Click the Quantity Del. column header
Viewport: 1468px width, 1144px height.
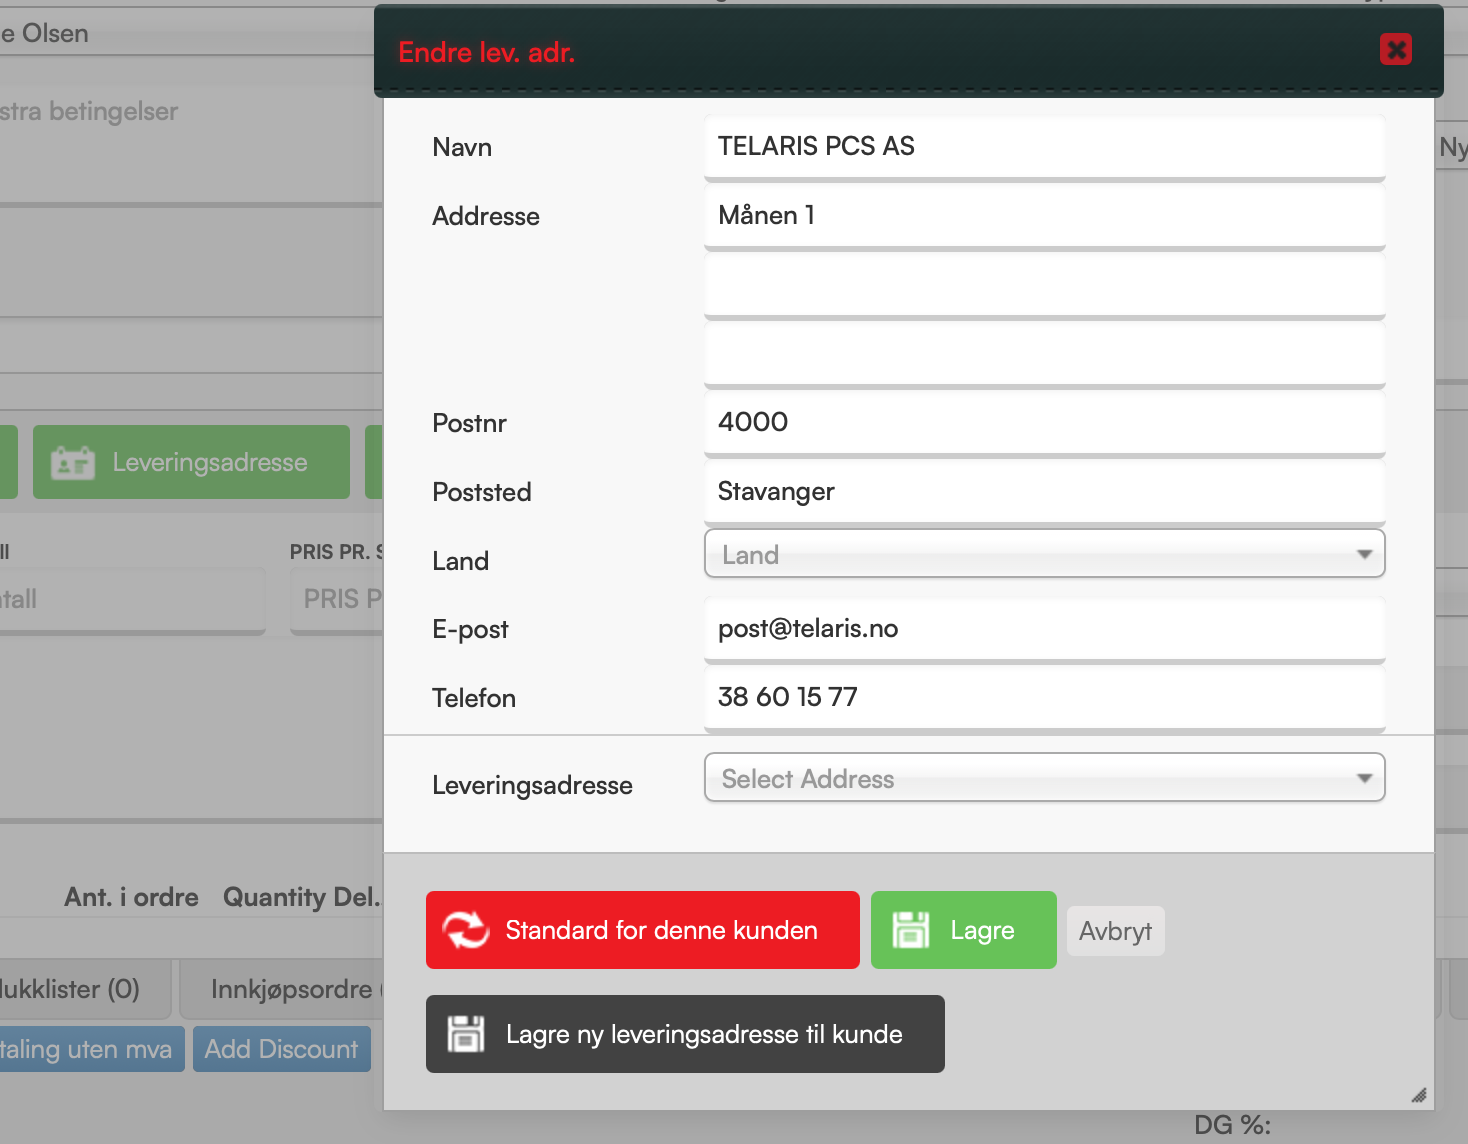[301, 897]
